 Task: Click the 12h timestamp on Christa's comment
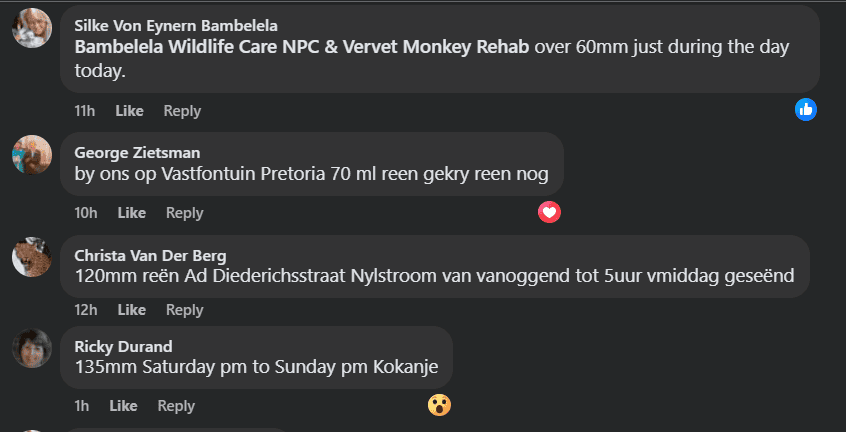pyautogui.click(x=86, y=310)
